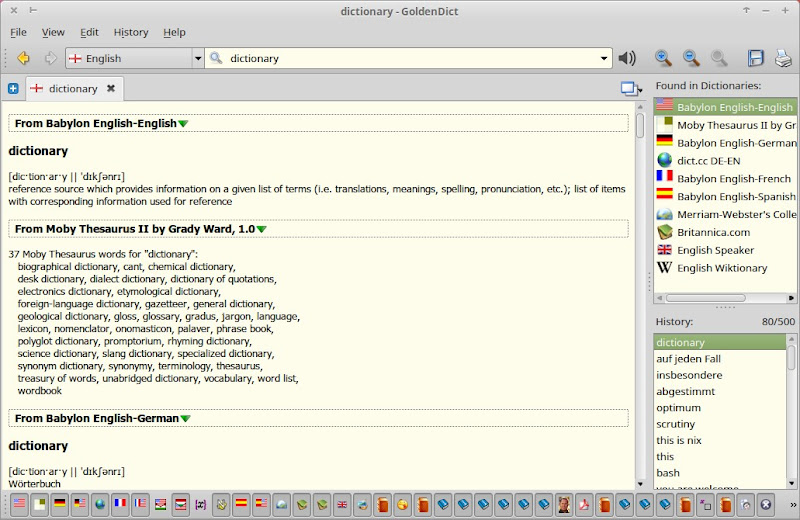Open the History menu
800x520 pixels.
(131, 32)
